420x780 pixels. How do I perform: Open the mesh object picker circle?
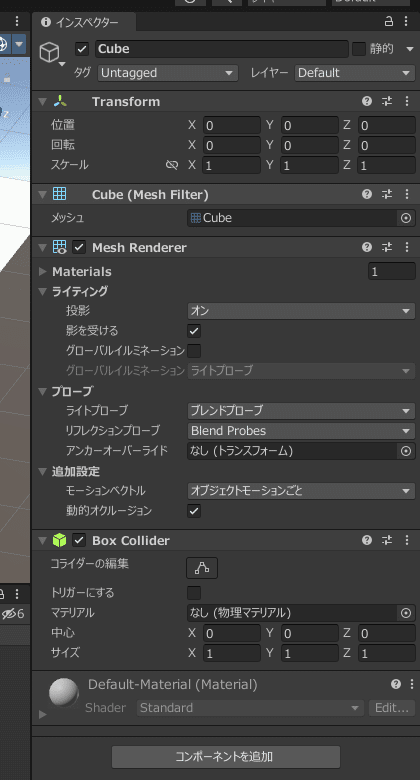pyautogui.click(x=406, y=218)
